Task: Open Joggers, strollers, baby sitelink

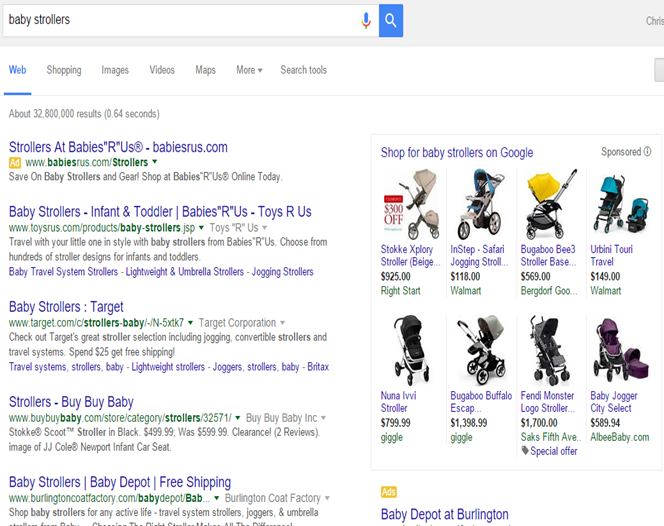Action: pyautogui.click(x=256, y=367)
